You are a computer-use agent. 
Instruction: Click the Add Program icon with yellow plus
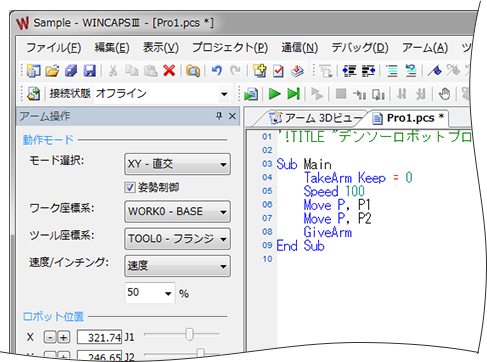pos(259,71)
